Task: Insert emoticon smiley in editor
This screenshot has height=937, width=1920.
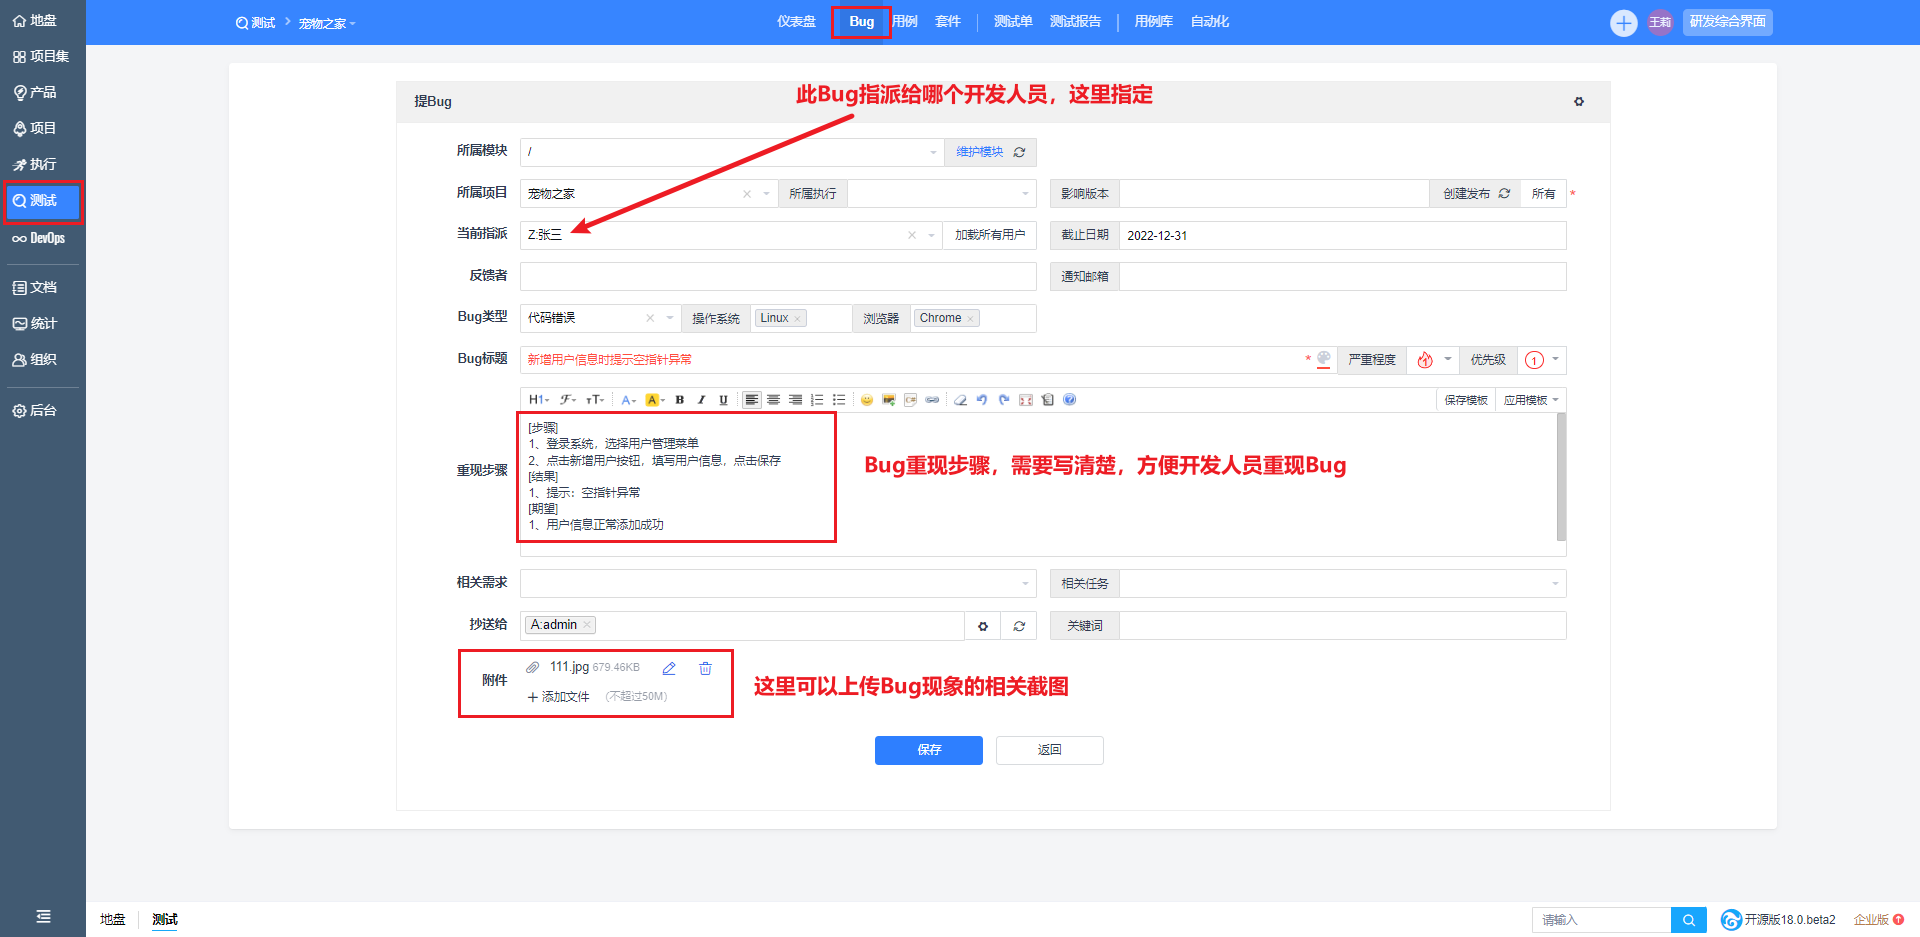Action: click(867, 400)
